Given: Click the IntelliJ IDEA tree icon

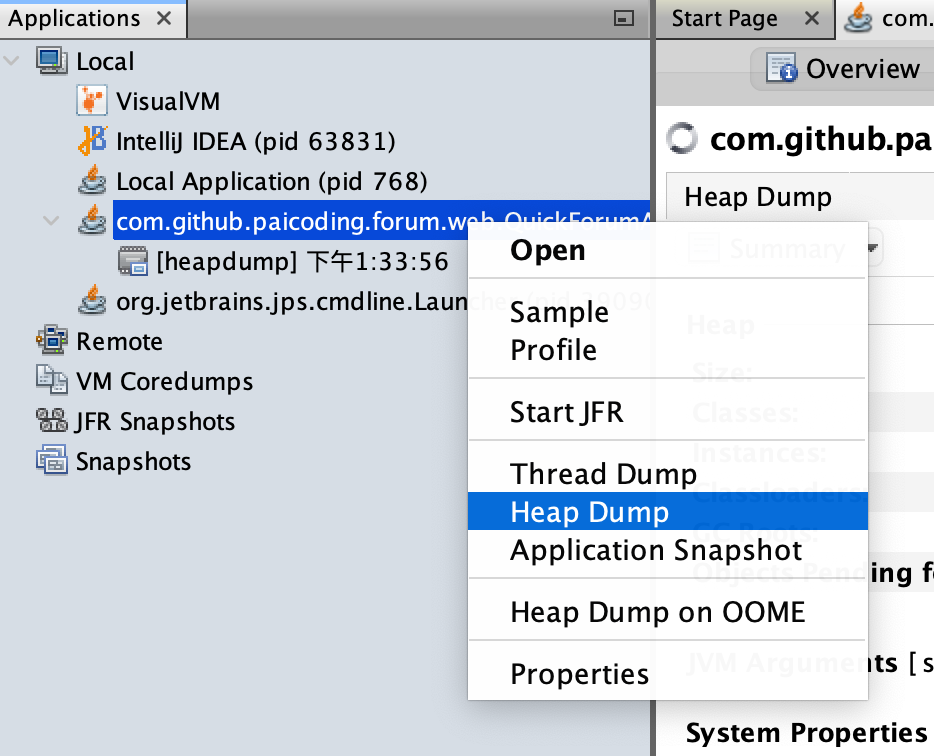Looking at the screenshot, I should point(93,141).
